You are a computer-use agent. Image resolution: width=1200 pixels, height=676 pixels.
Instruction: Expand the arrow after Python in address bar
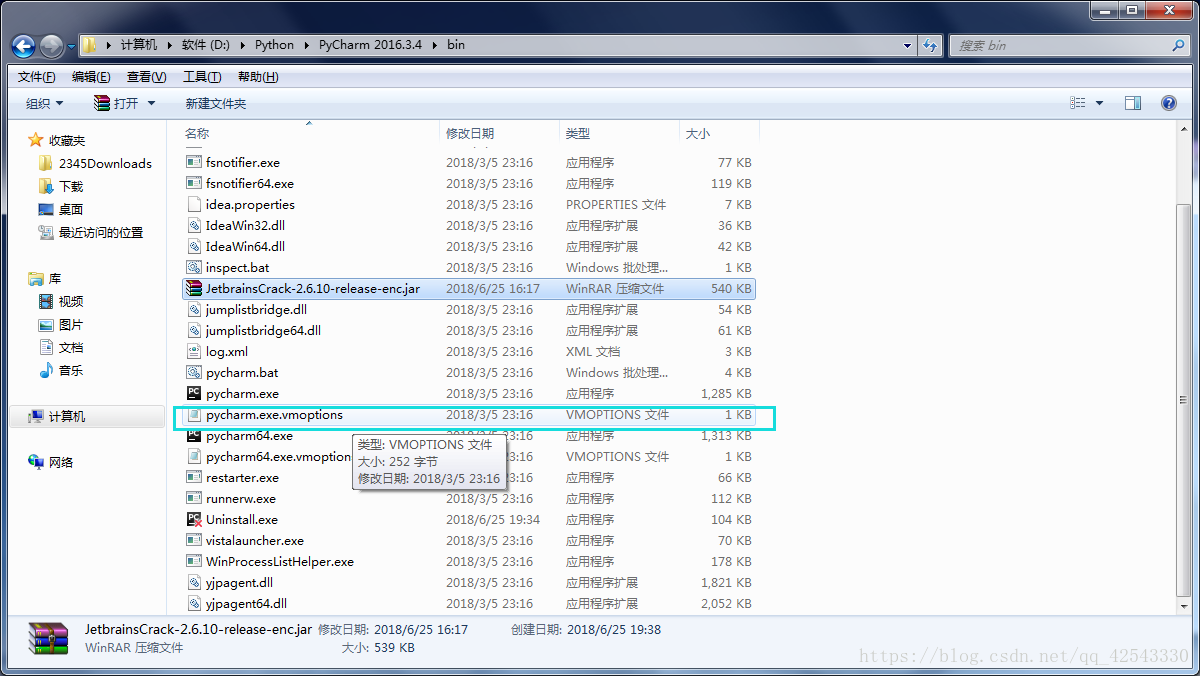pyautogui.click(x=306, y=45)
